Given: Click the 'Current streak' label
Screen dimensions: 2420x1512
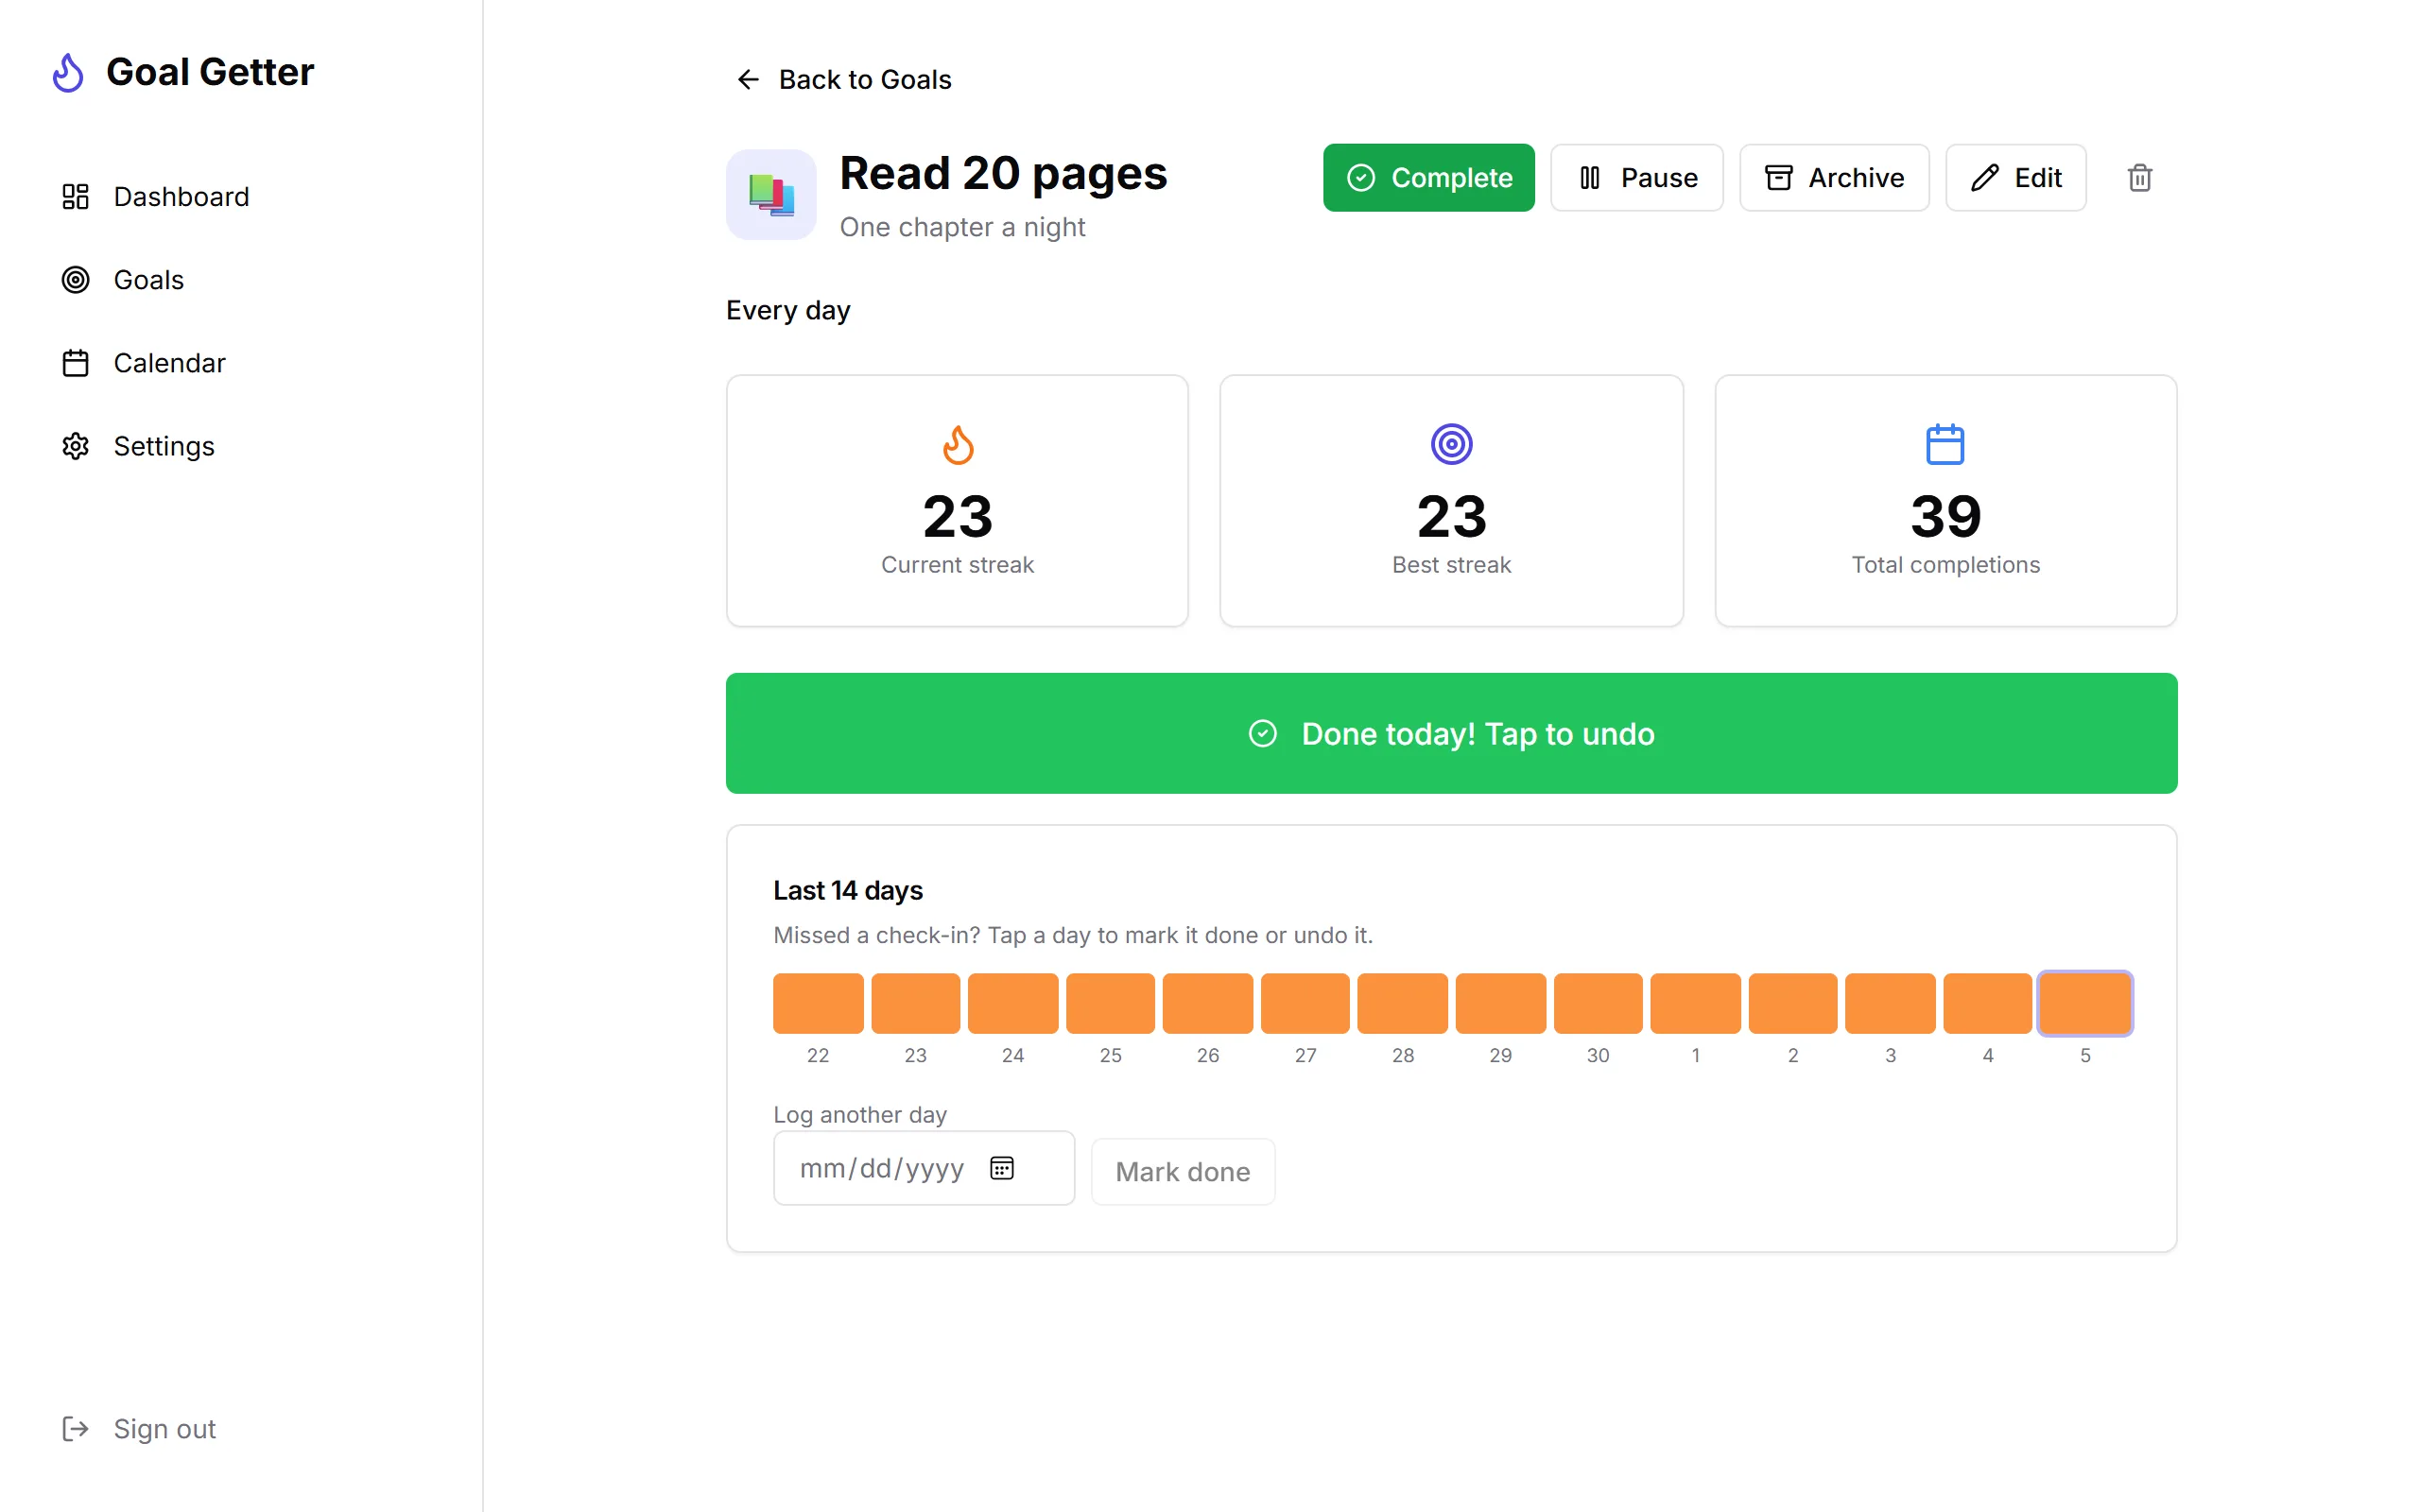Looking at the screenshot, I should pyautogui.click(x=957, y=564).
